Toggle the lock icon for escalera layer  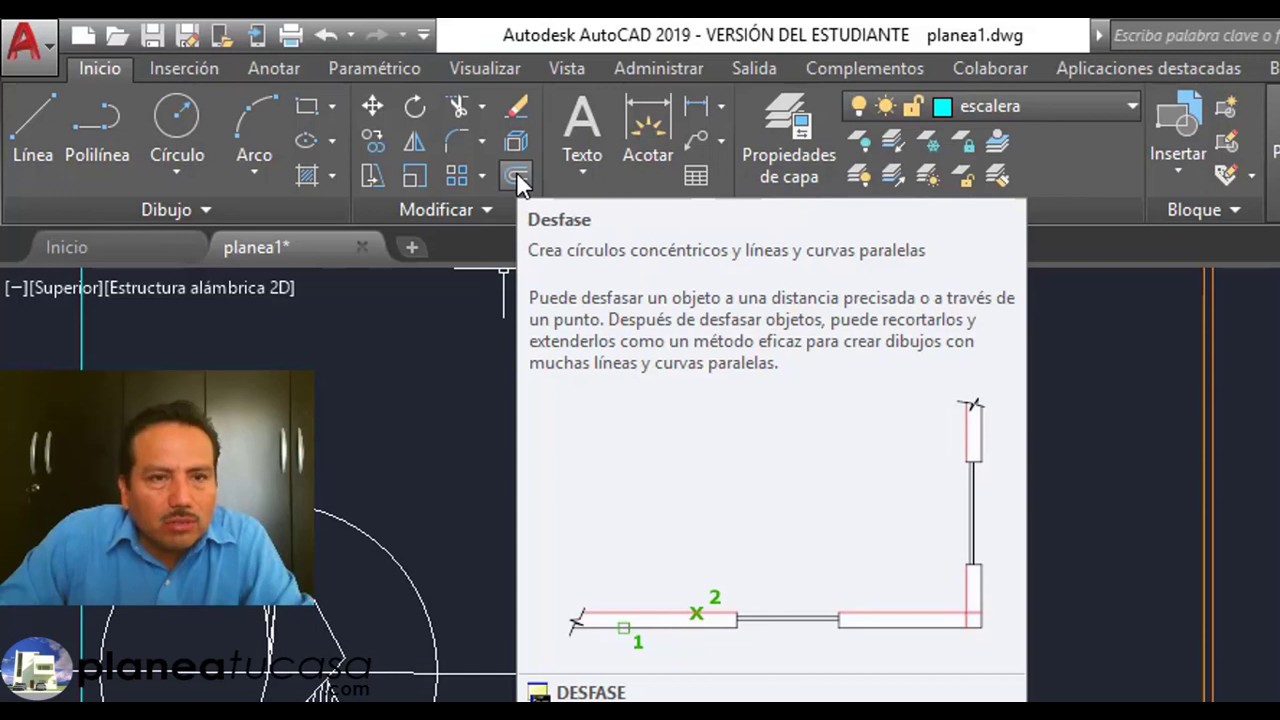(912, 106)
